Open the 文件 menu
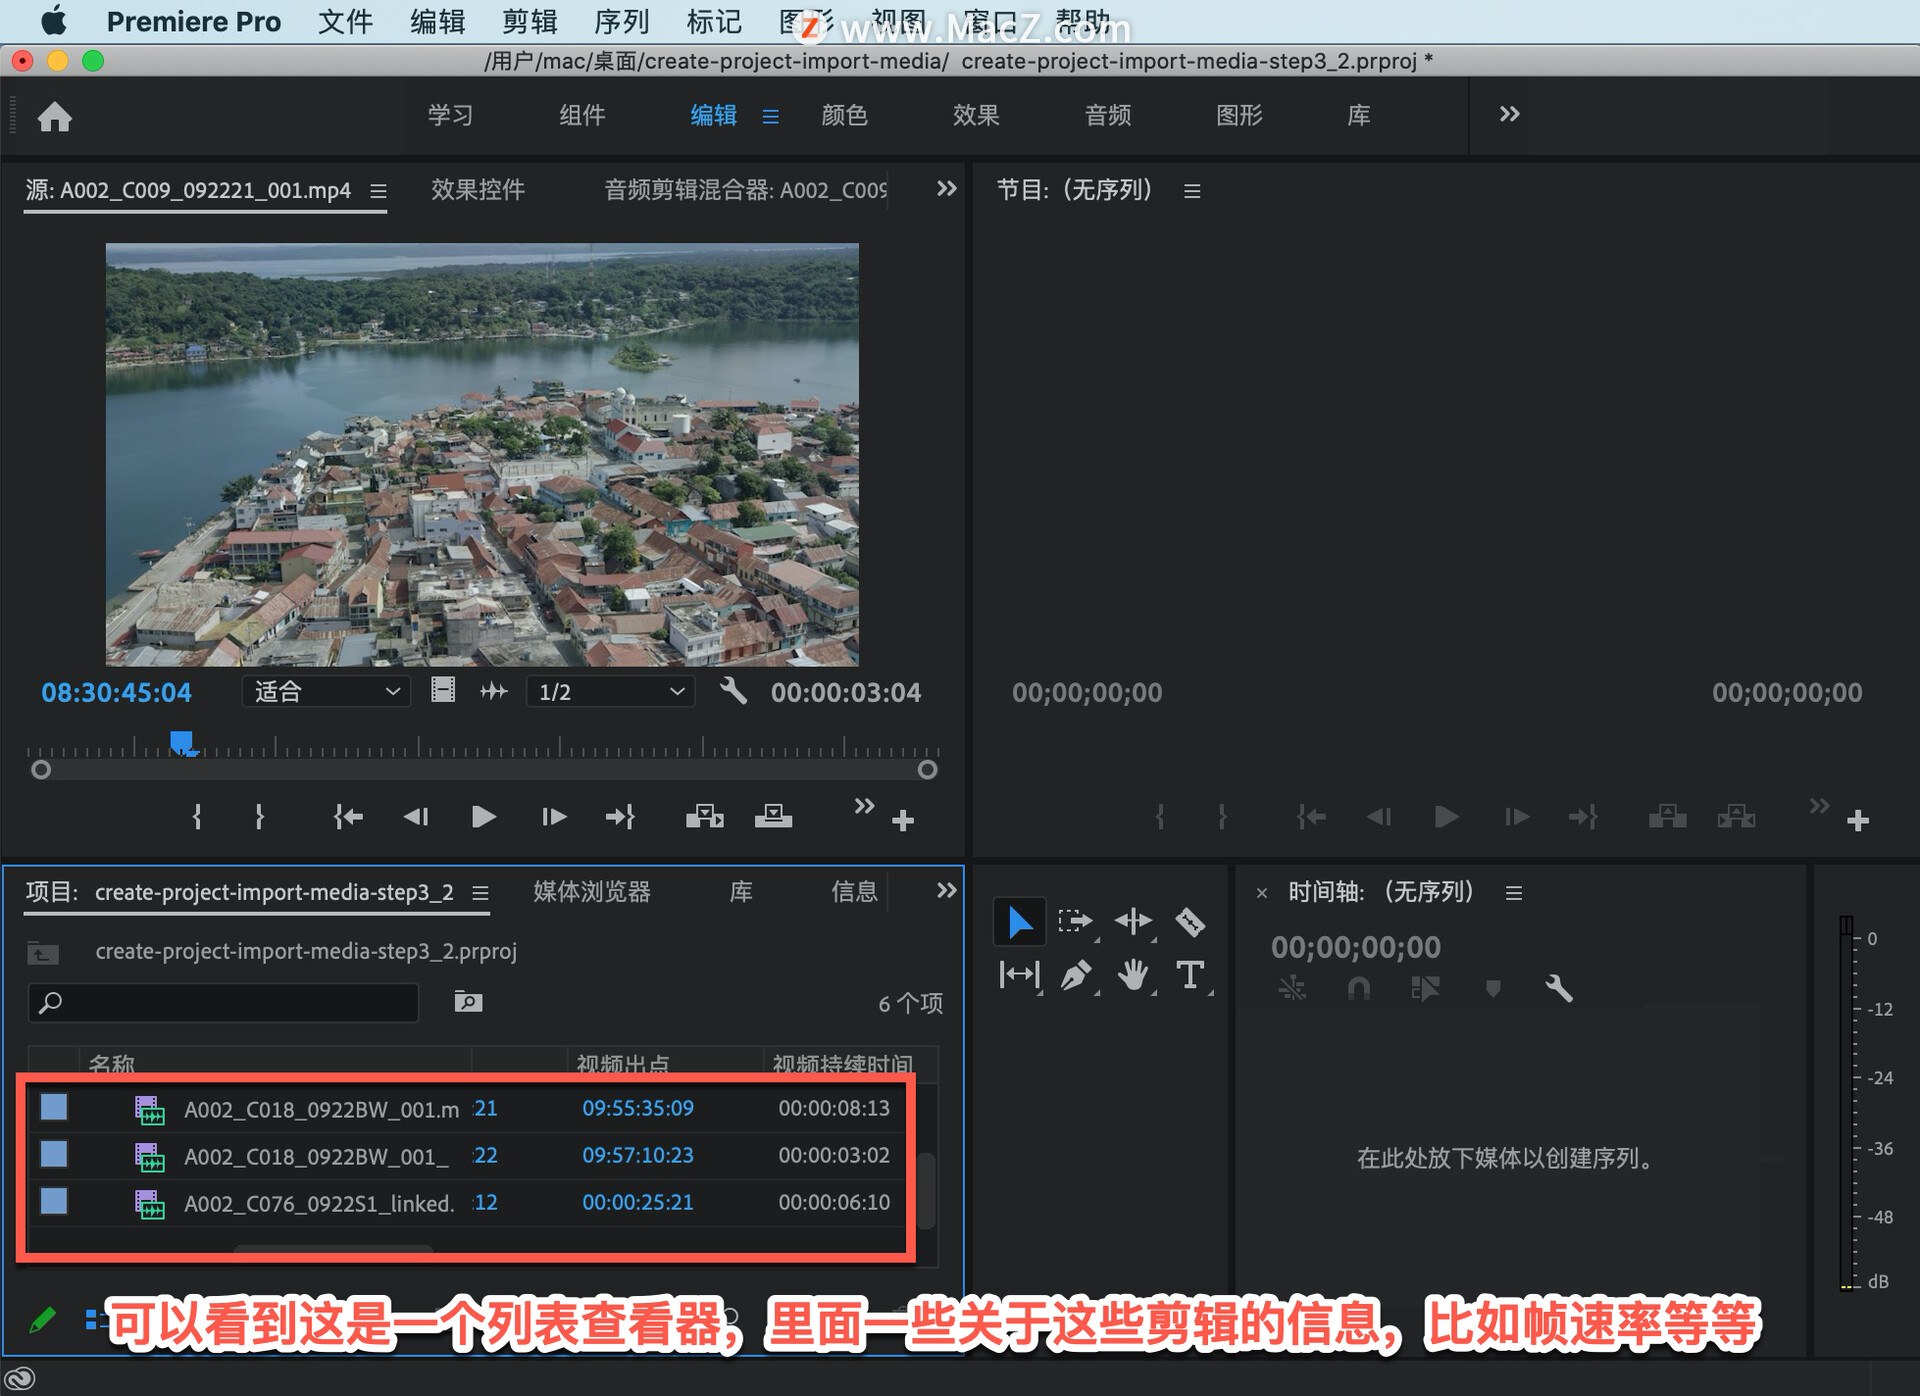This screenshot has width=1920, height=1396. pyautogui.click(x=345, y=21)
